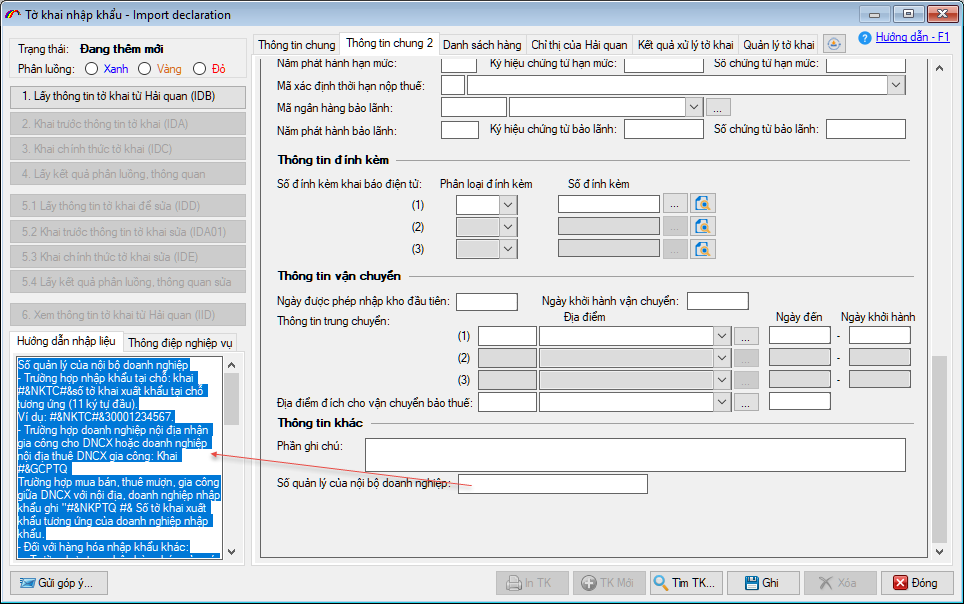Save the declaration with Ghi button
Viewport: 964px width, 604px height.
click(762, 582)
